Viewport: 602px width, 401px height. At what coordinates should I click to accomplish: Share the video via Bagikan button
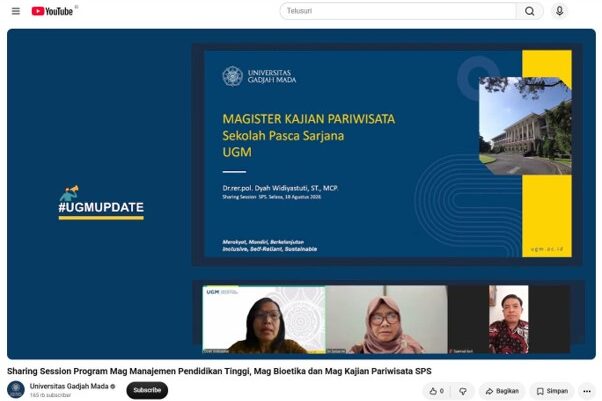502,391
